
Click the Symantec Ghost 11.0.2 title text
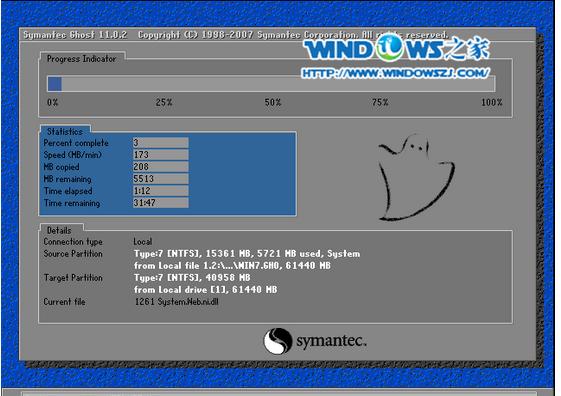coord(75,35)
